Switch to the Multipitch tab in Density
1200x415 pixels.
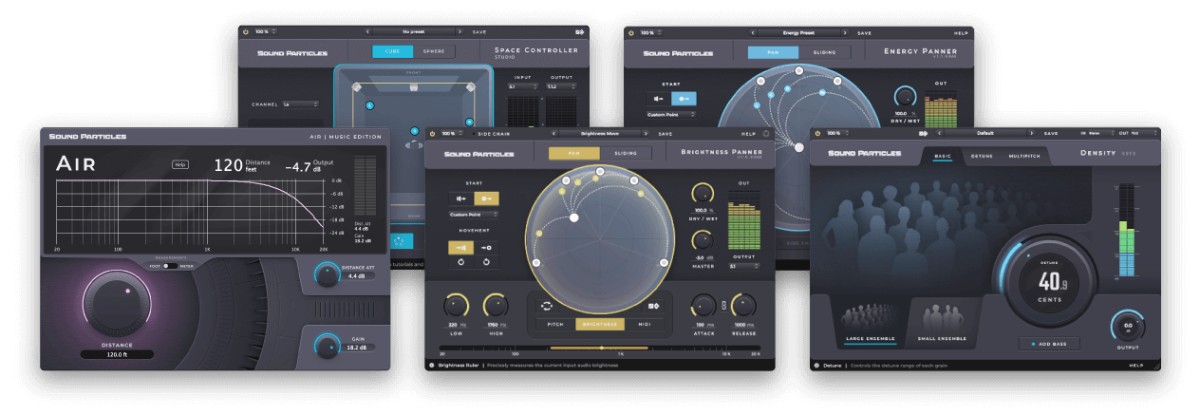coord(1025,155)
